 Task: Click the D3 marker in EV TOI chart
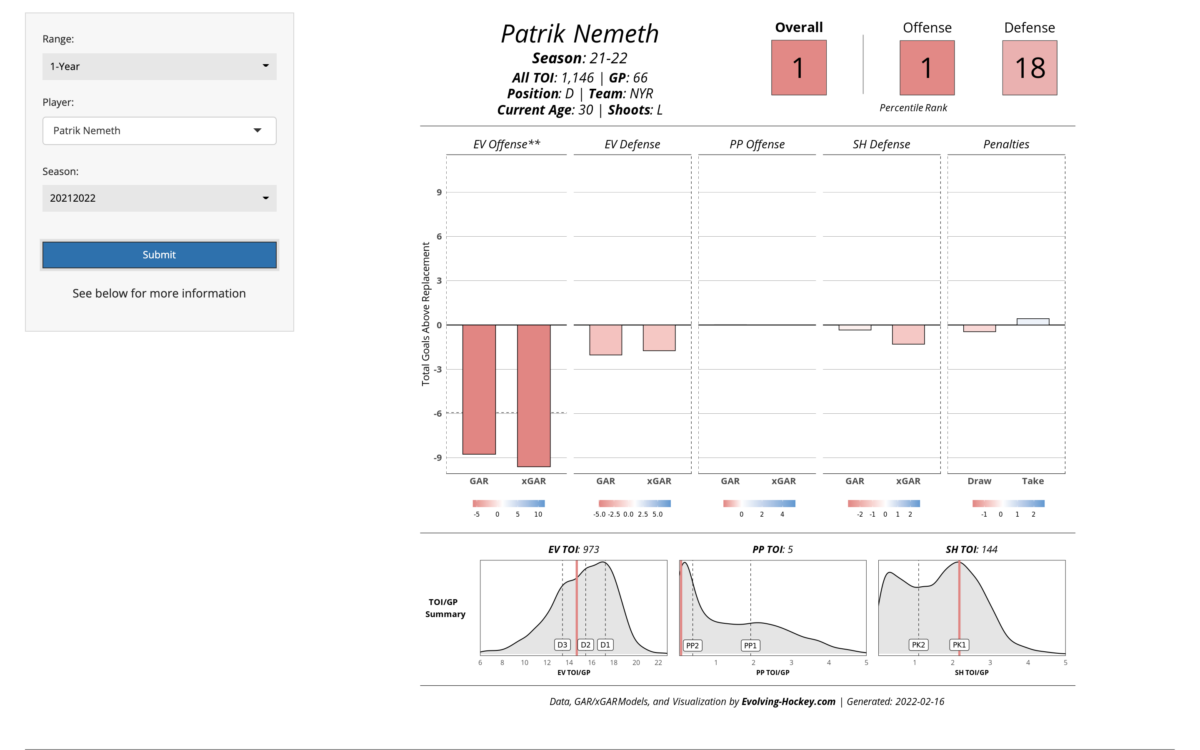(562, 645)
